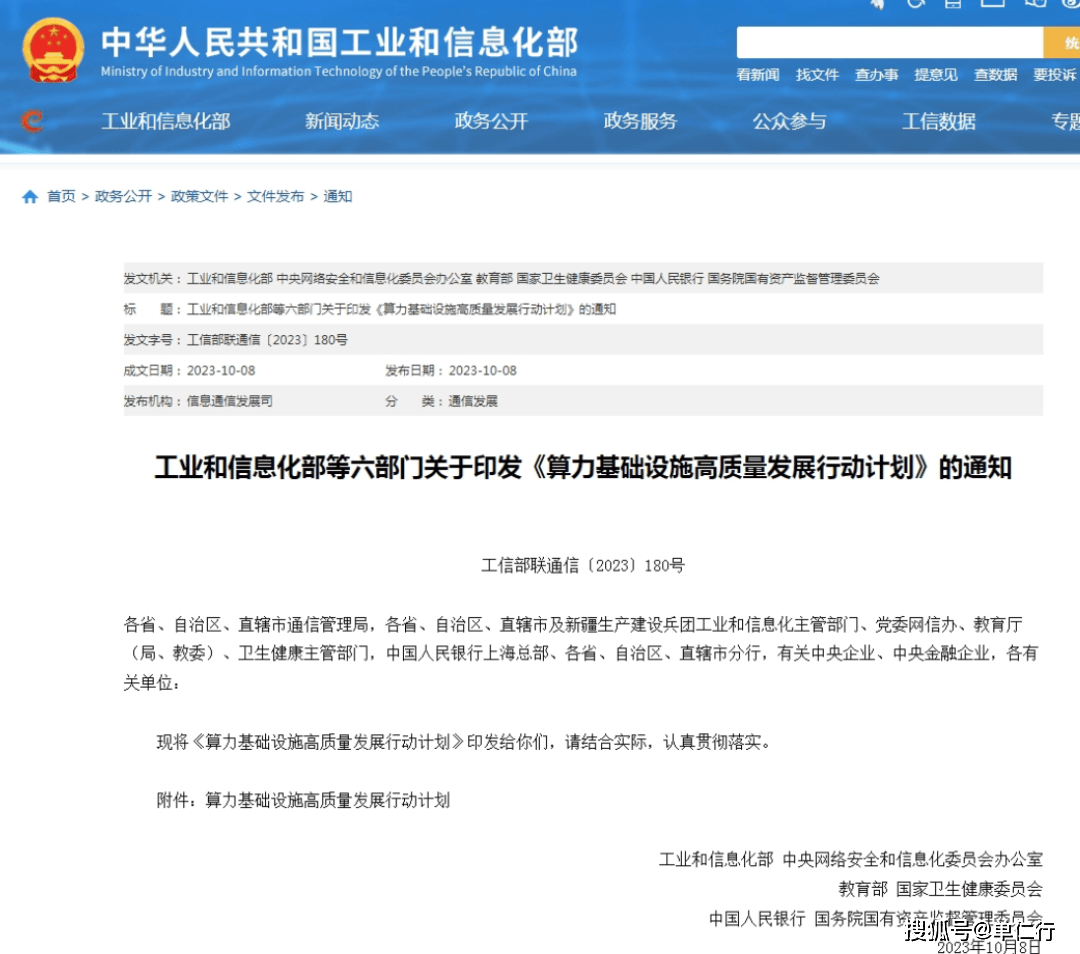Image resolution: width=1080 pixels, height=954 pixels.
Task: Open the 工信数据 navigation menu
Action: tap(938, 121)
